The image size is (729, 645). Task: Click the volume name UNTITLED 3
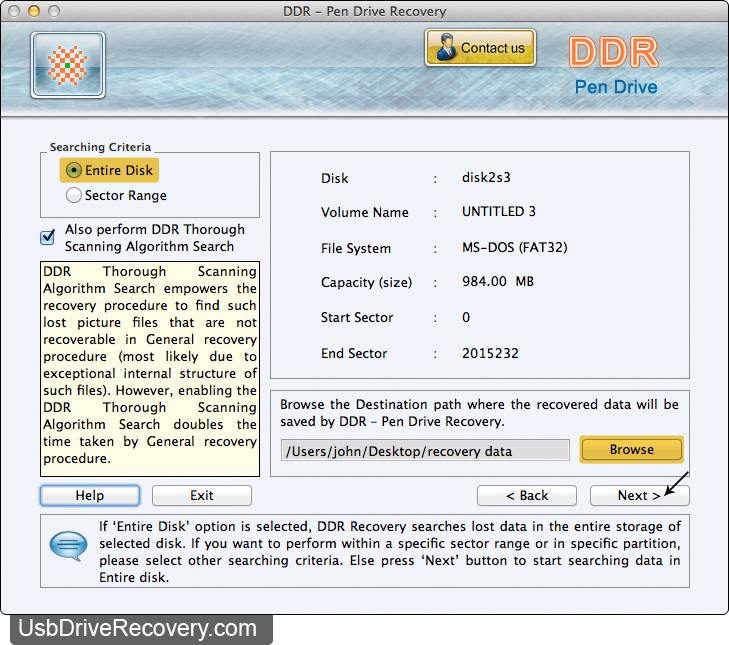(498, 212)
